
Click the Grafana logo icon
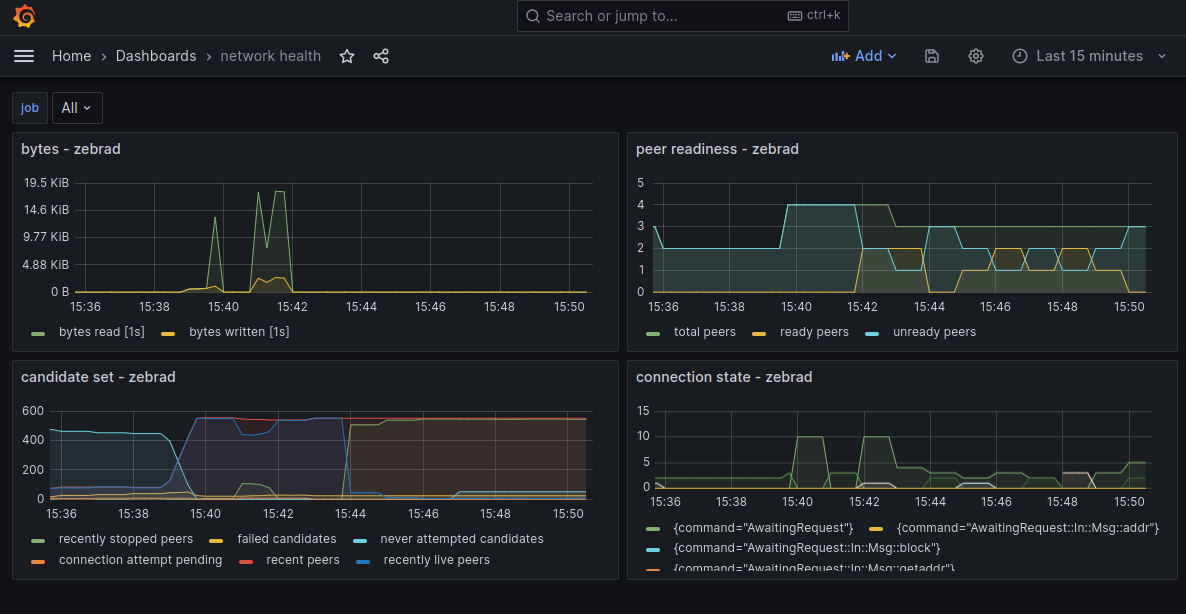pyautogui.click(x=25, y=16)
